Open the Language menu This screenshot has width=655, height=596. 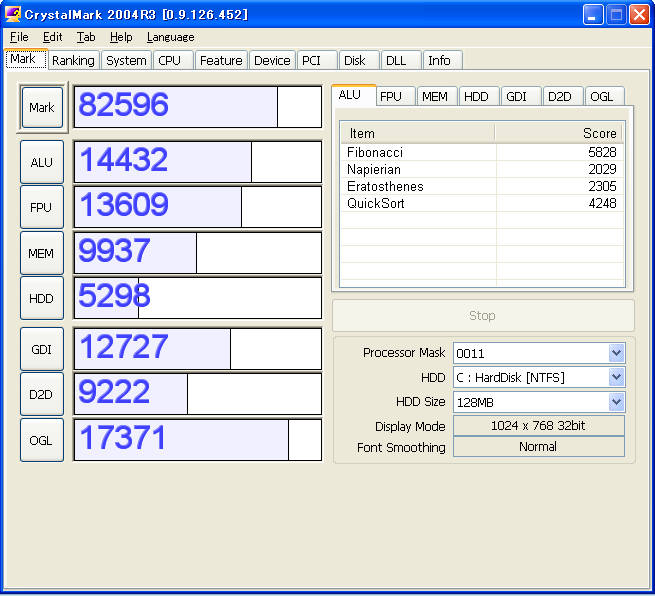coord(170,37)
